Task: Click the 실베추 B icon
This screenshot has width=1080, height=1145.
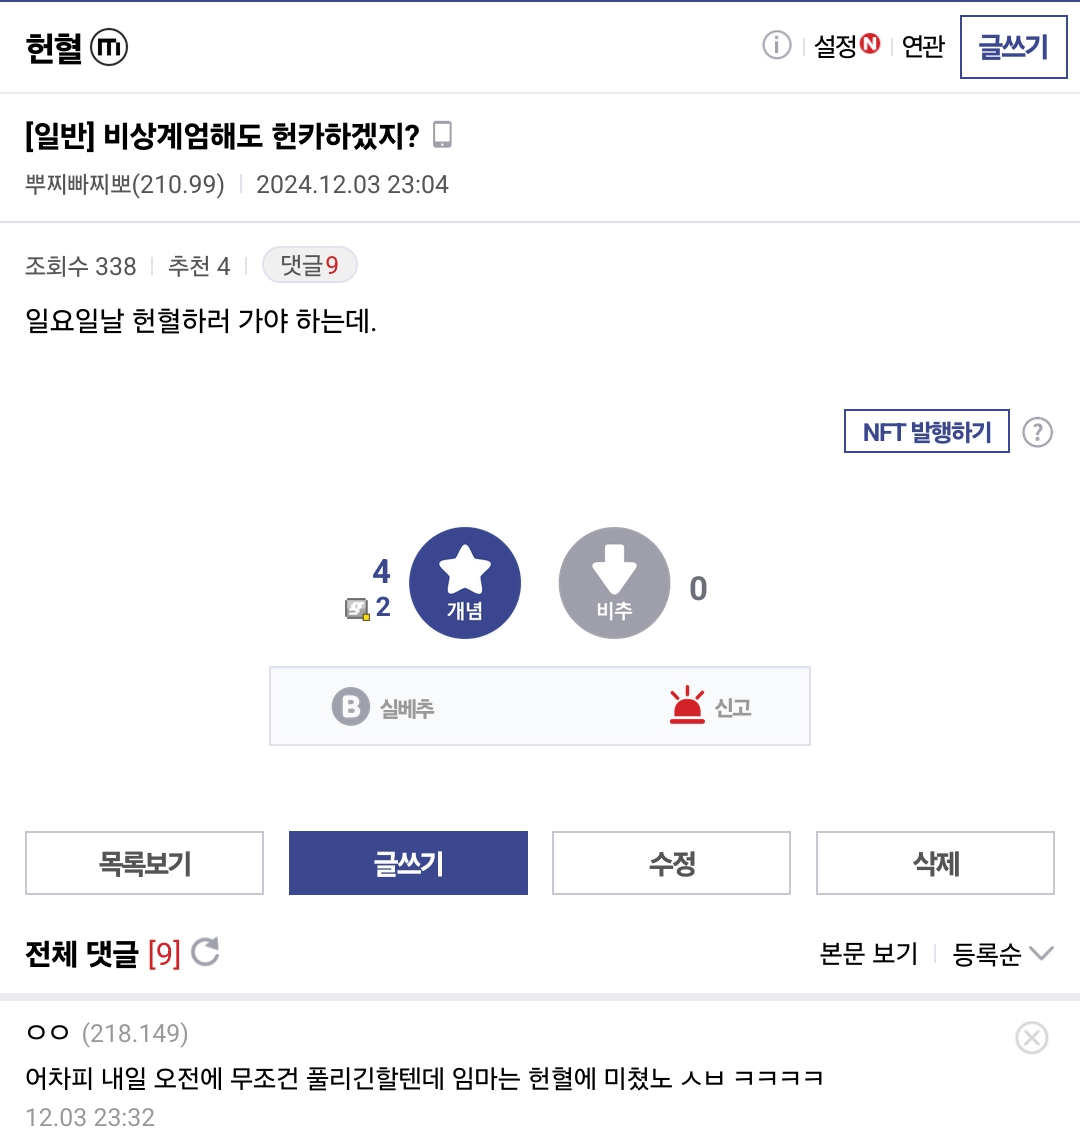Action: click(350, 707)
